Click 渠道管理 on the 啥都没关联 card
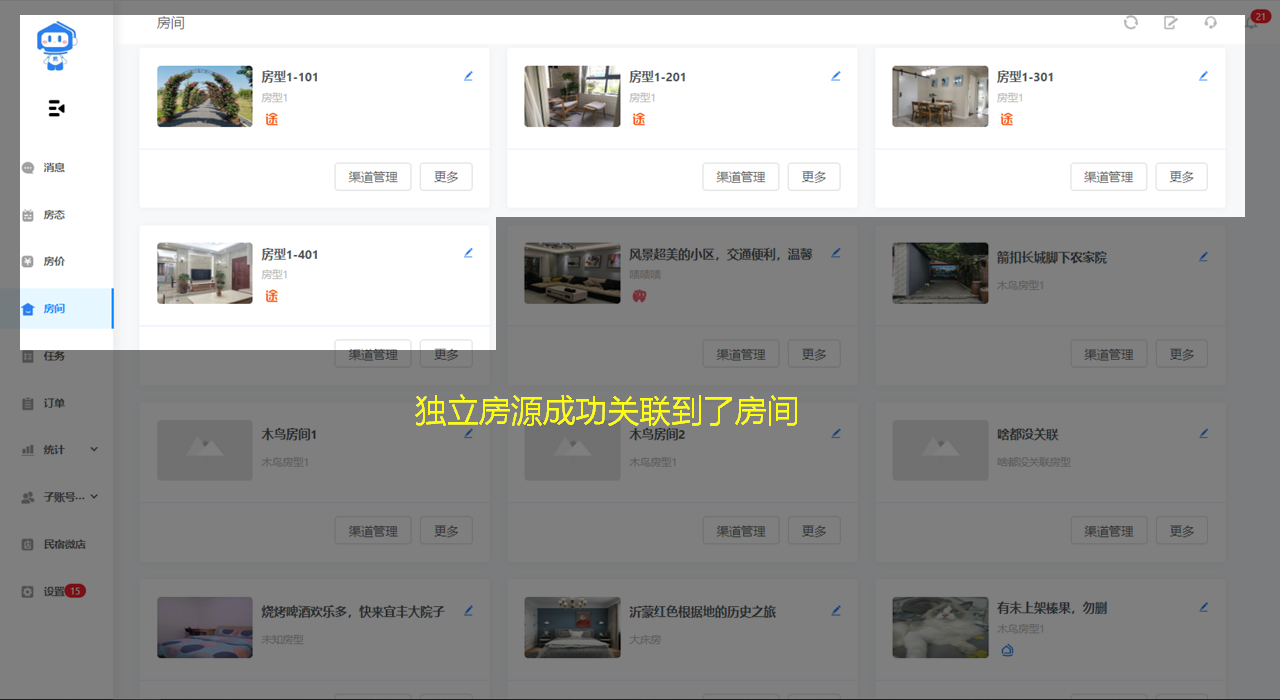 coord(1109,531)
